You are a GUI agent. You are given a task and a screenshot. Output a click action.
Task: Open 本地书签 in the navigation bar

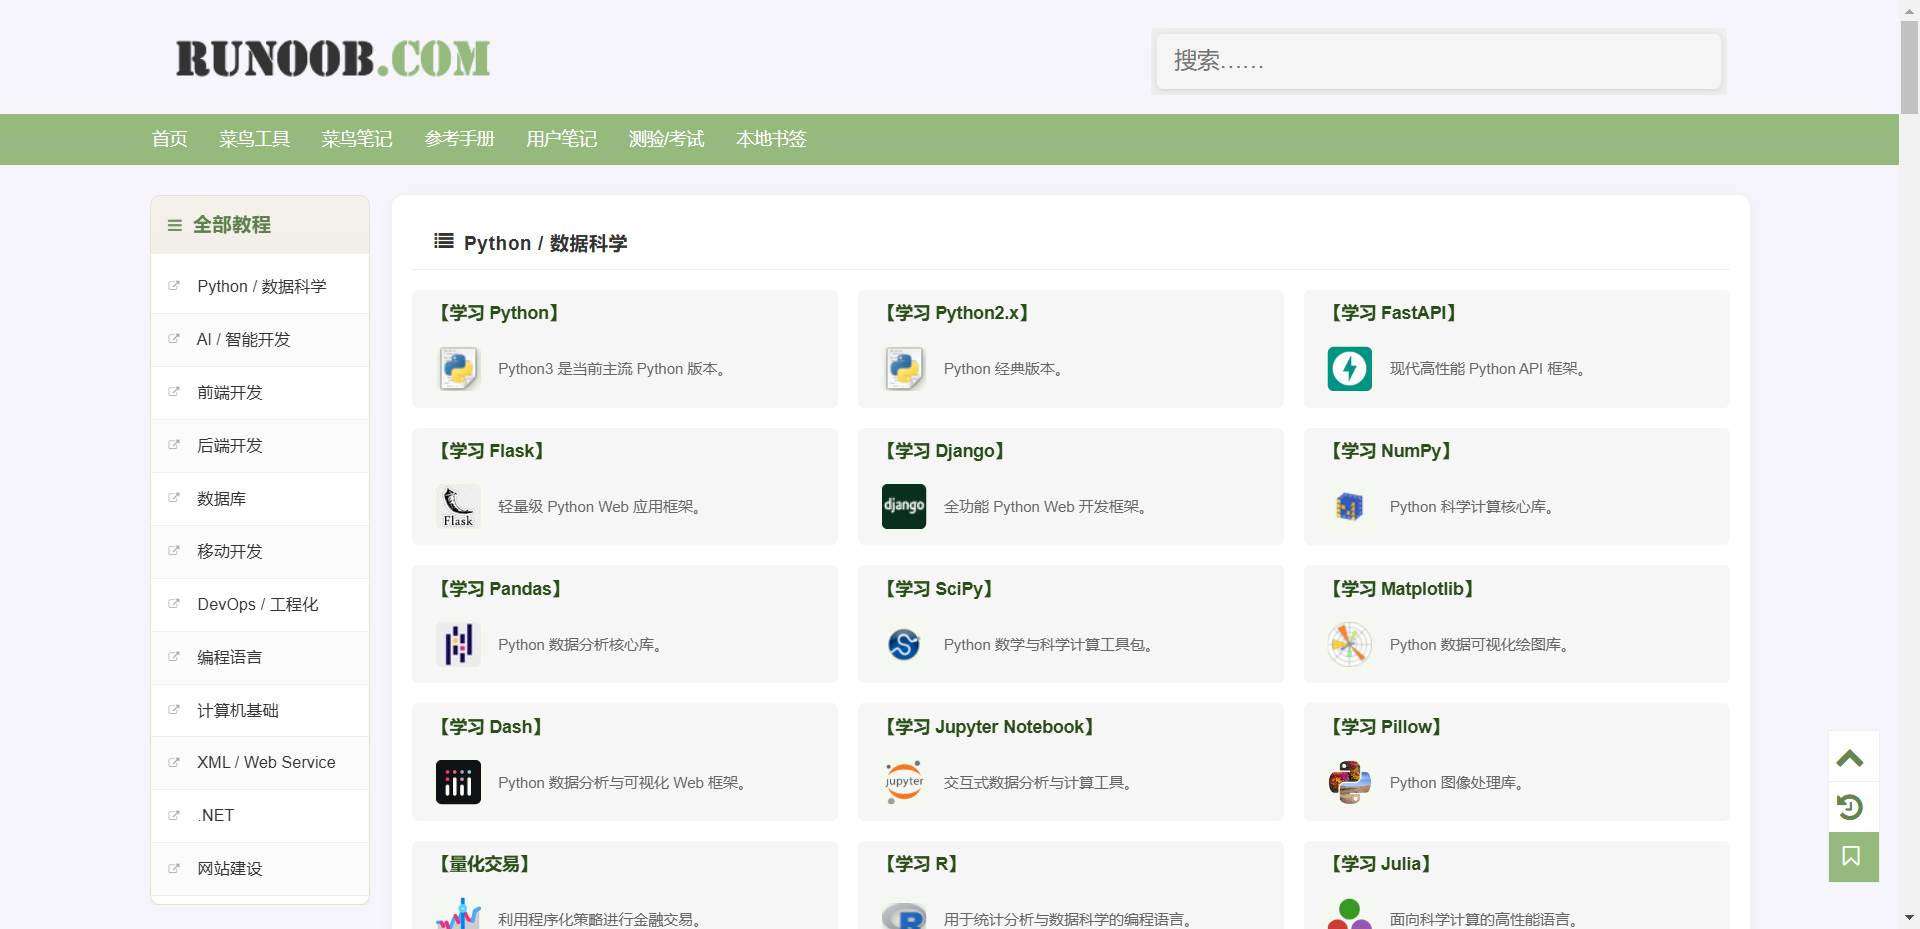coord(771,139)
